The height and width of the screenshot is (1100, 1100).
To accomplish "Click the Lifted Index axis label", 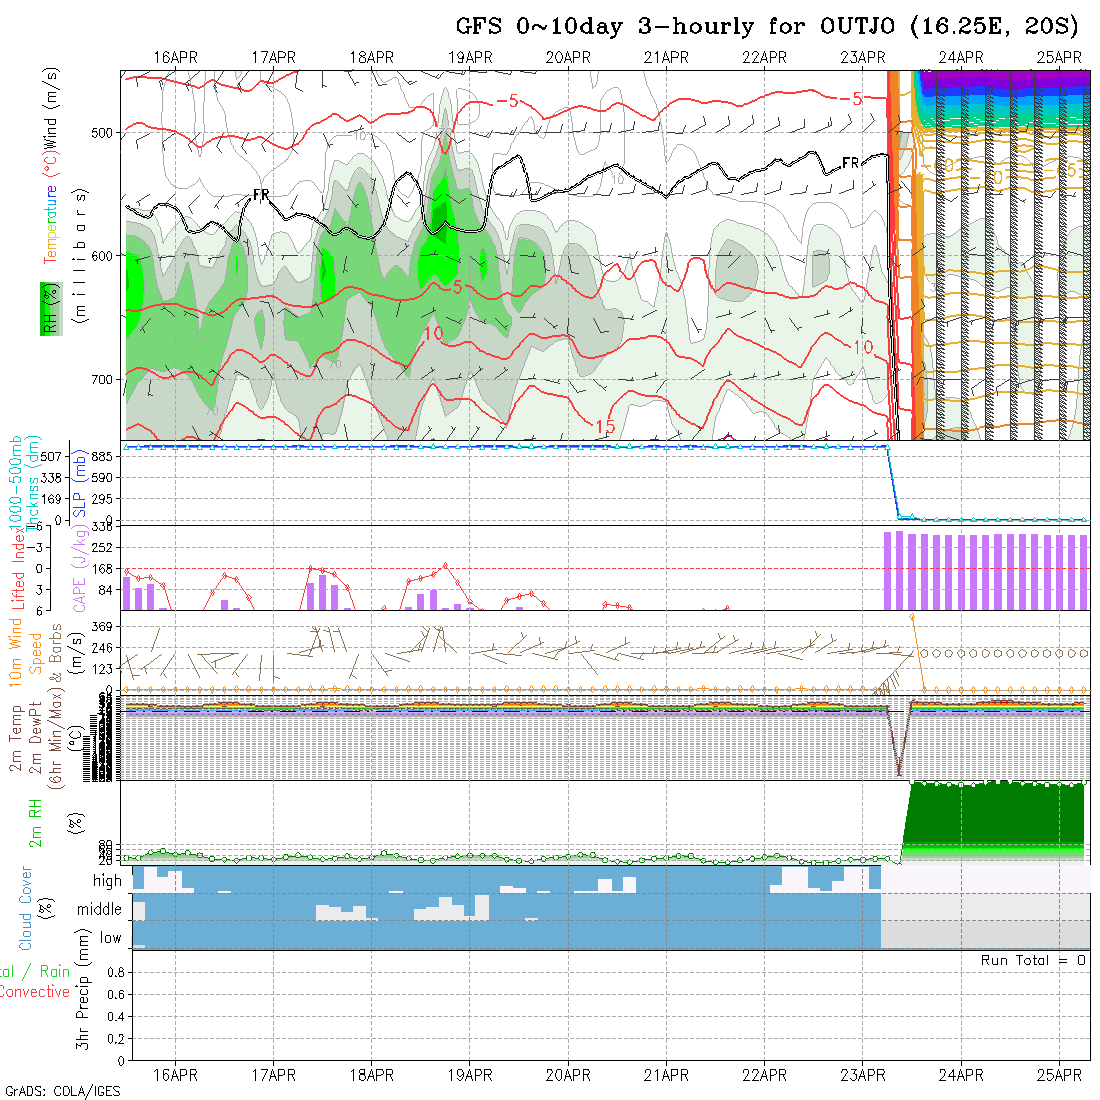I will [17, 570].
